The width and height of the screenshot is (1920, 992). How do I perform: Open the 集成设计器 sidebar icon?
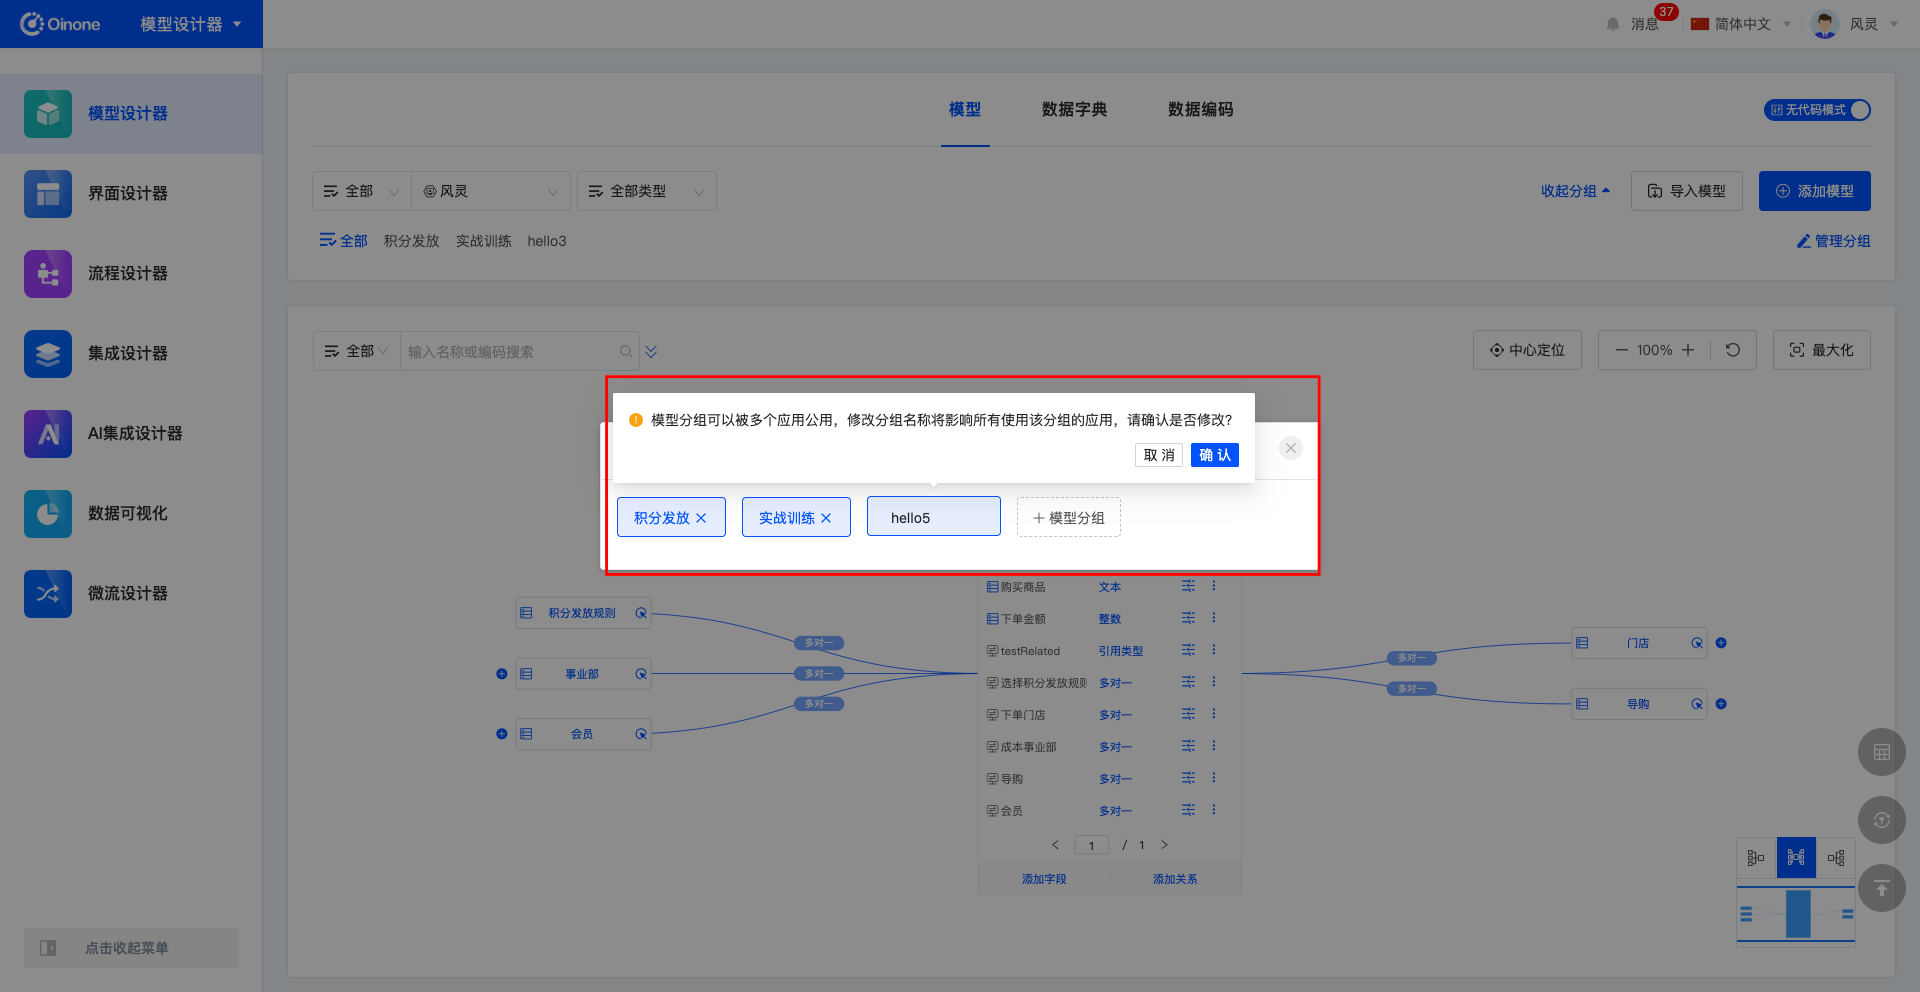[x=48, y=354]
